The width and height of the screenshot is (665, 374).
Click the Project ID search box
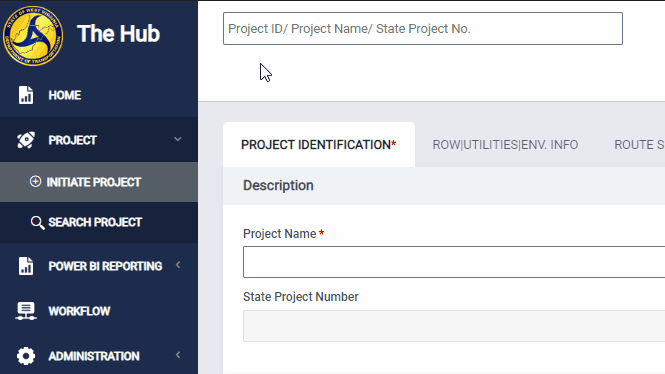coord(423,28)
